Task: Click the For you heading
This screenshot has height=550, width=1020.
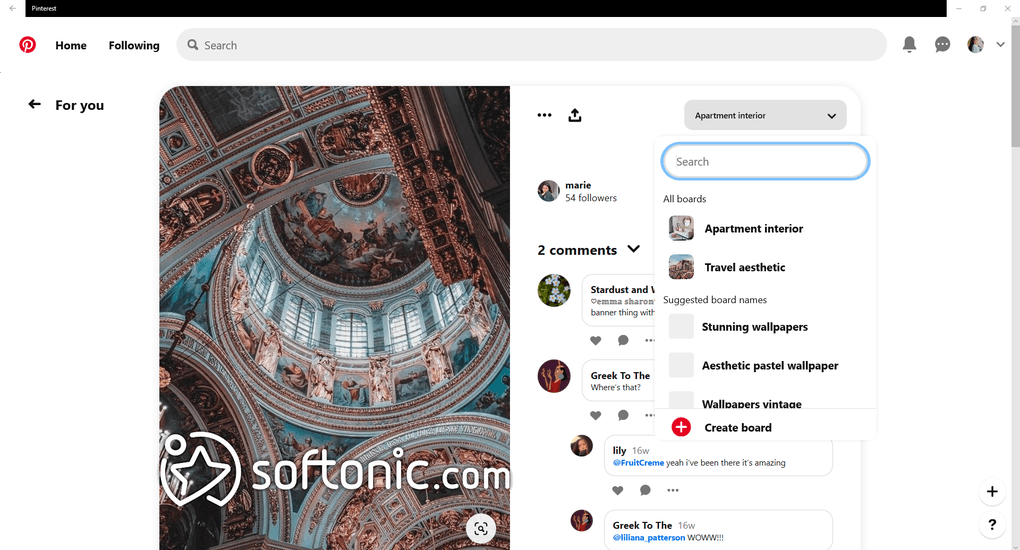Action: tap(79, 105)
